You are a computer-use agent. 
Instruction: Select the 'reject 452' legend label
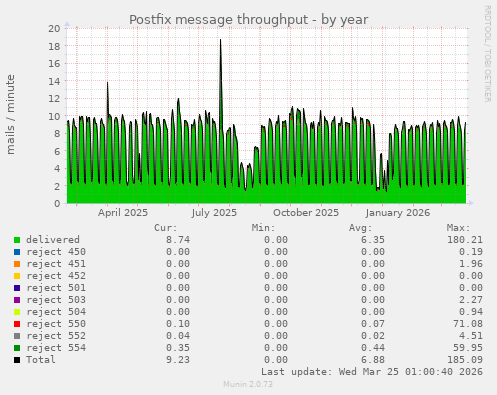pos(56,276)
